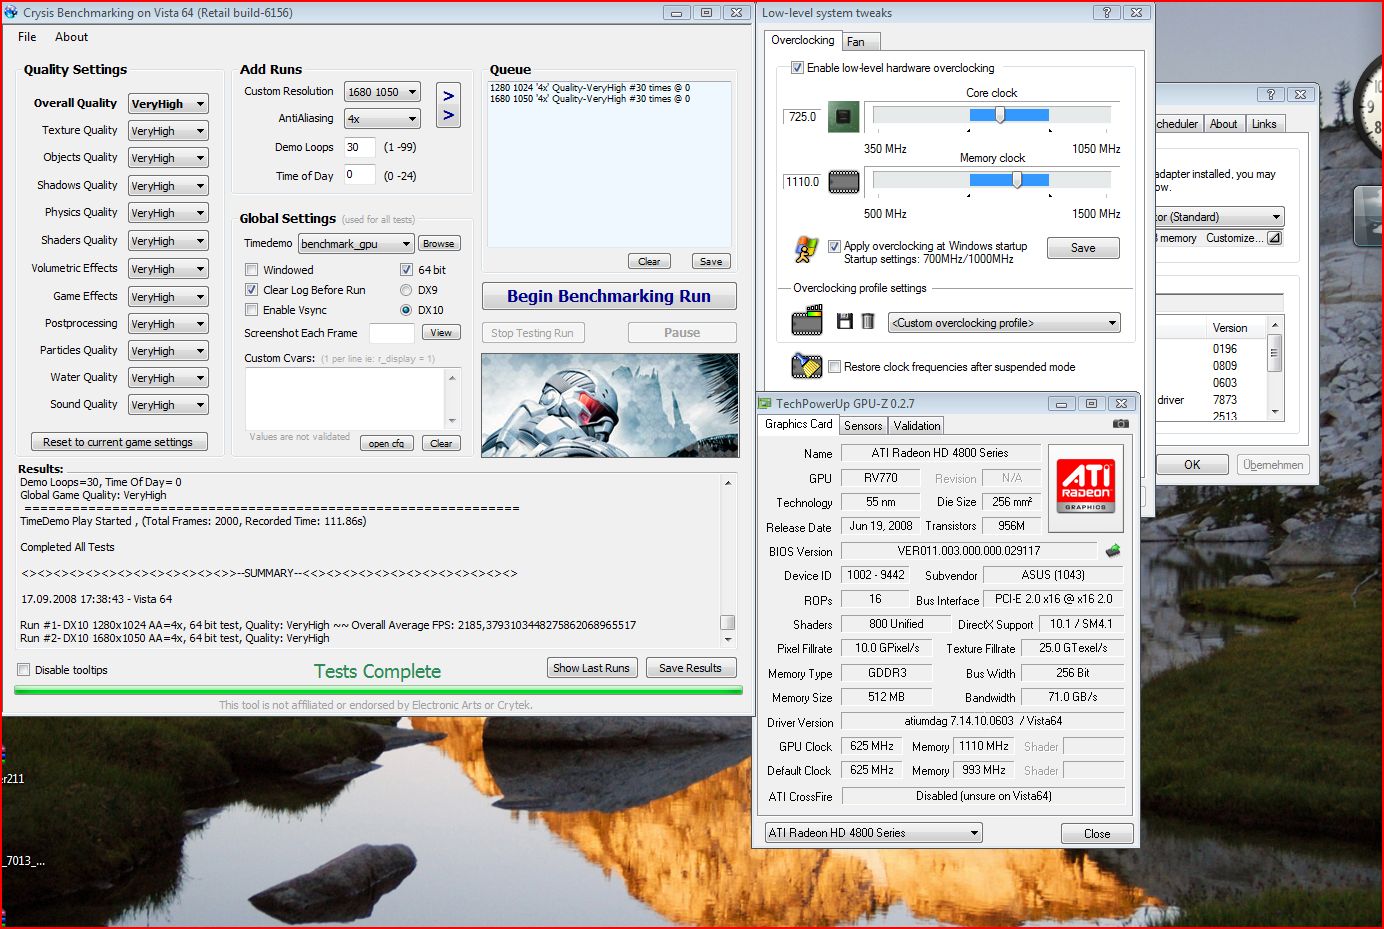Viewport: 1384px width, 929px height.
Task: Click the Custom Cvars text area
Action: tap(345, 398)
